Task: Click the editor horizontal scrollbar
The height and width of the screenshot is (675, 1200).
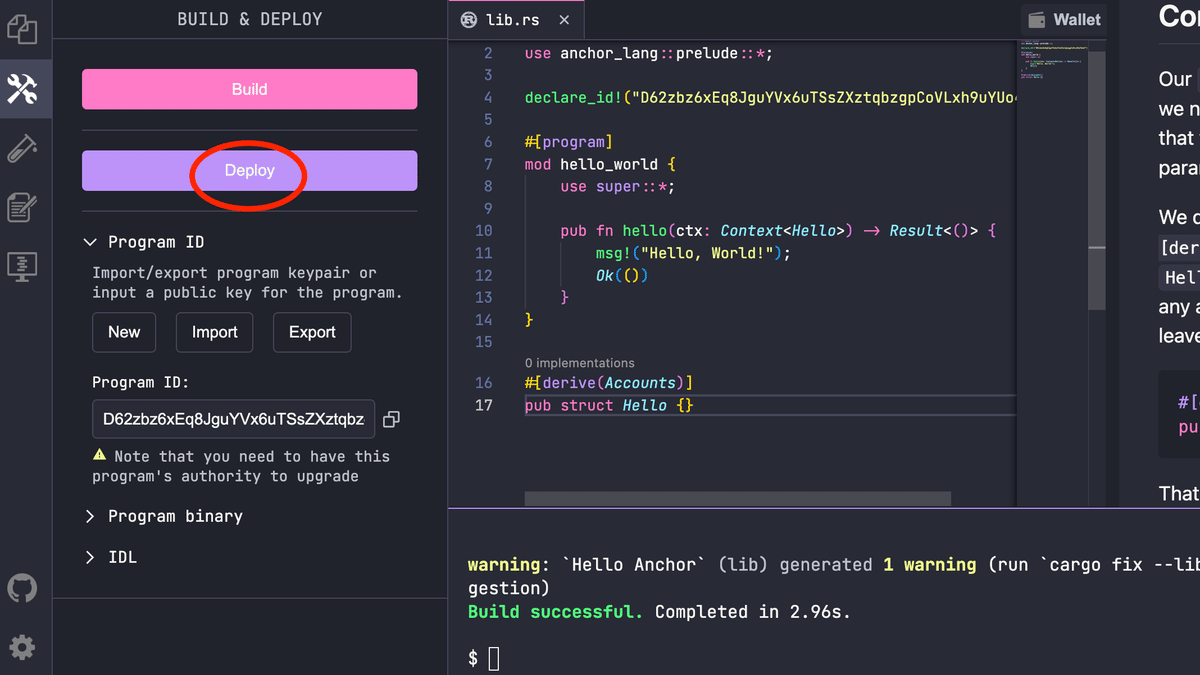Action: click(x=738, y=498)
